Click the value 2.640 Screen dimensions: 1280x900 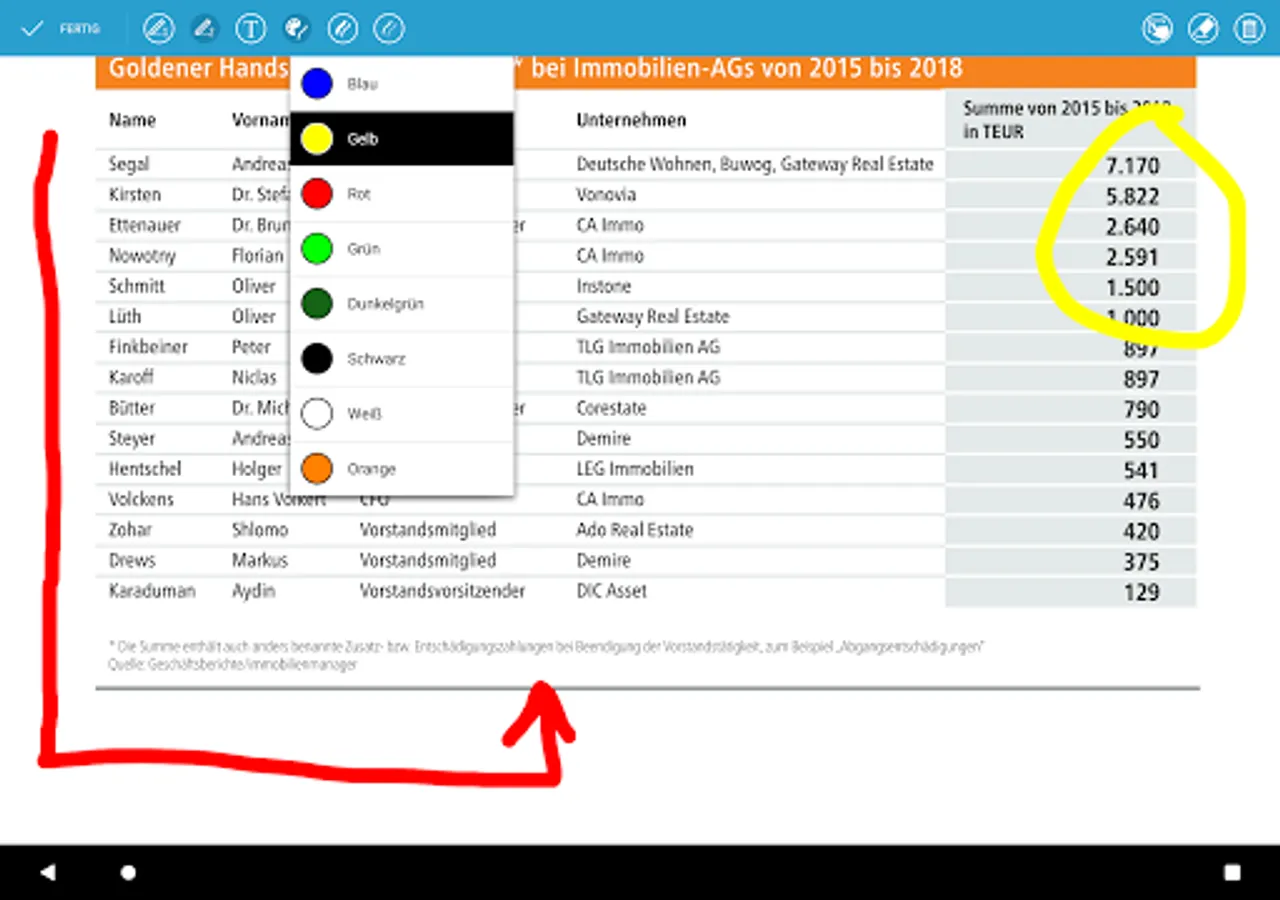[1133, 226]
